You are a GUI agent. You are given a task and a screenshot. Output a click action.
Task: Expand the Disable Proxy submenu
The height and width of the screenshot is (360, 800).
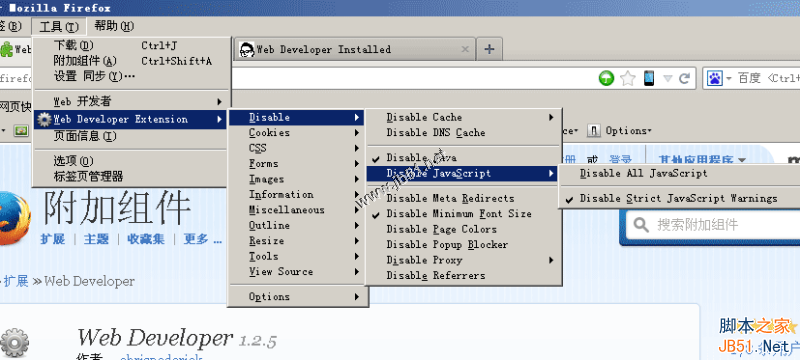464,260
